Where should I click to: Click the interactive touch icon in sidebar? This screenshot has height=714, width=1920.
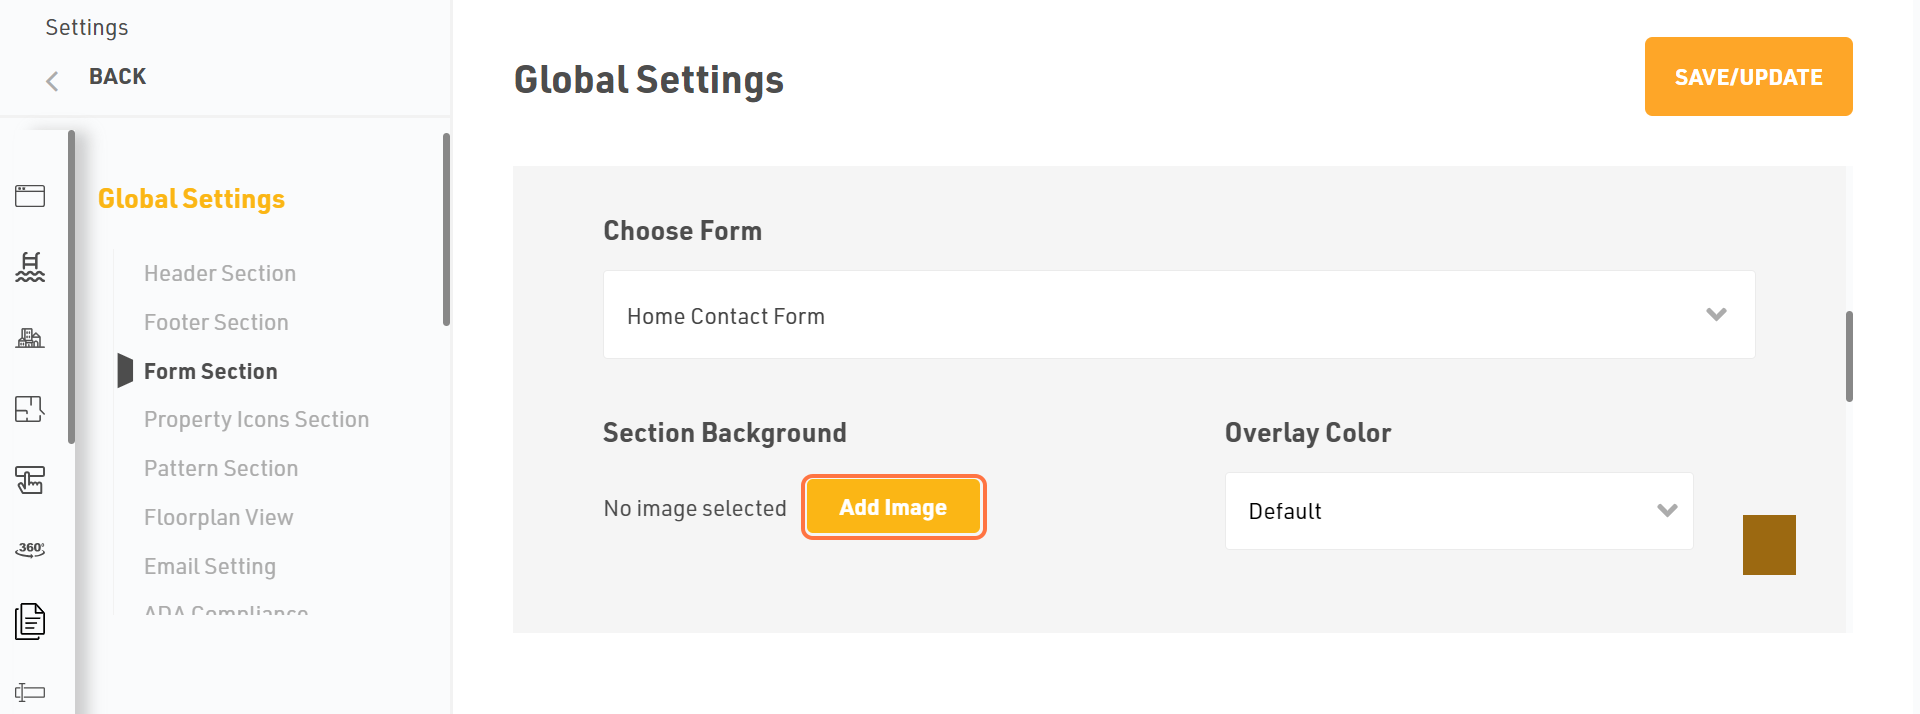coord(30,480)
